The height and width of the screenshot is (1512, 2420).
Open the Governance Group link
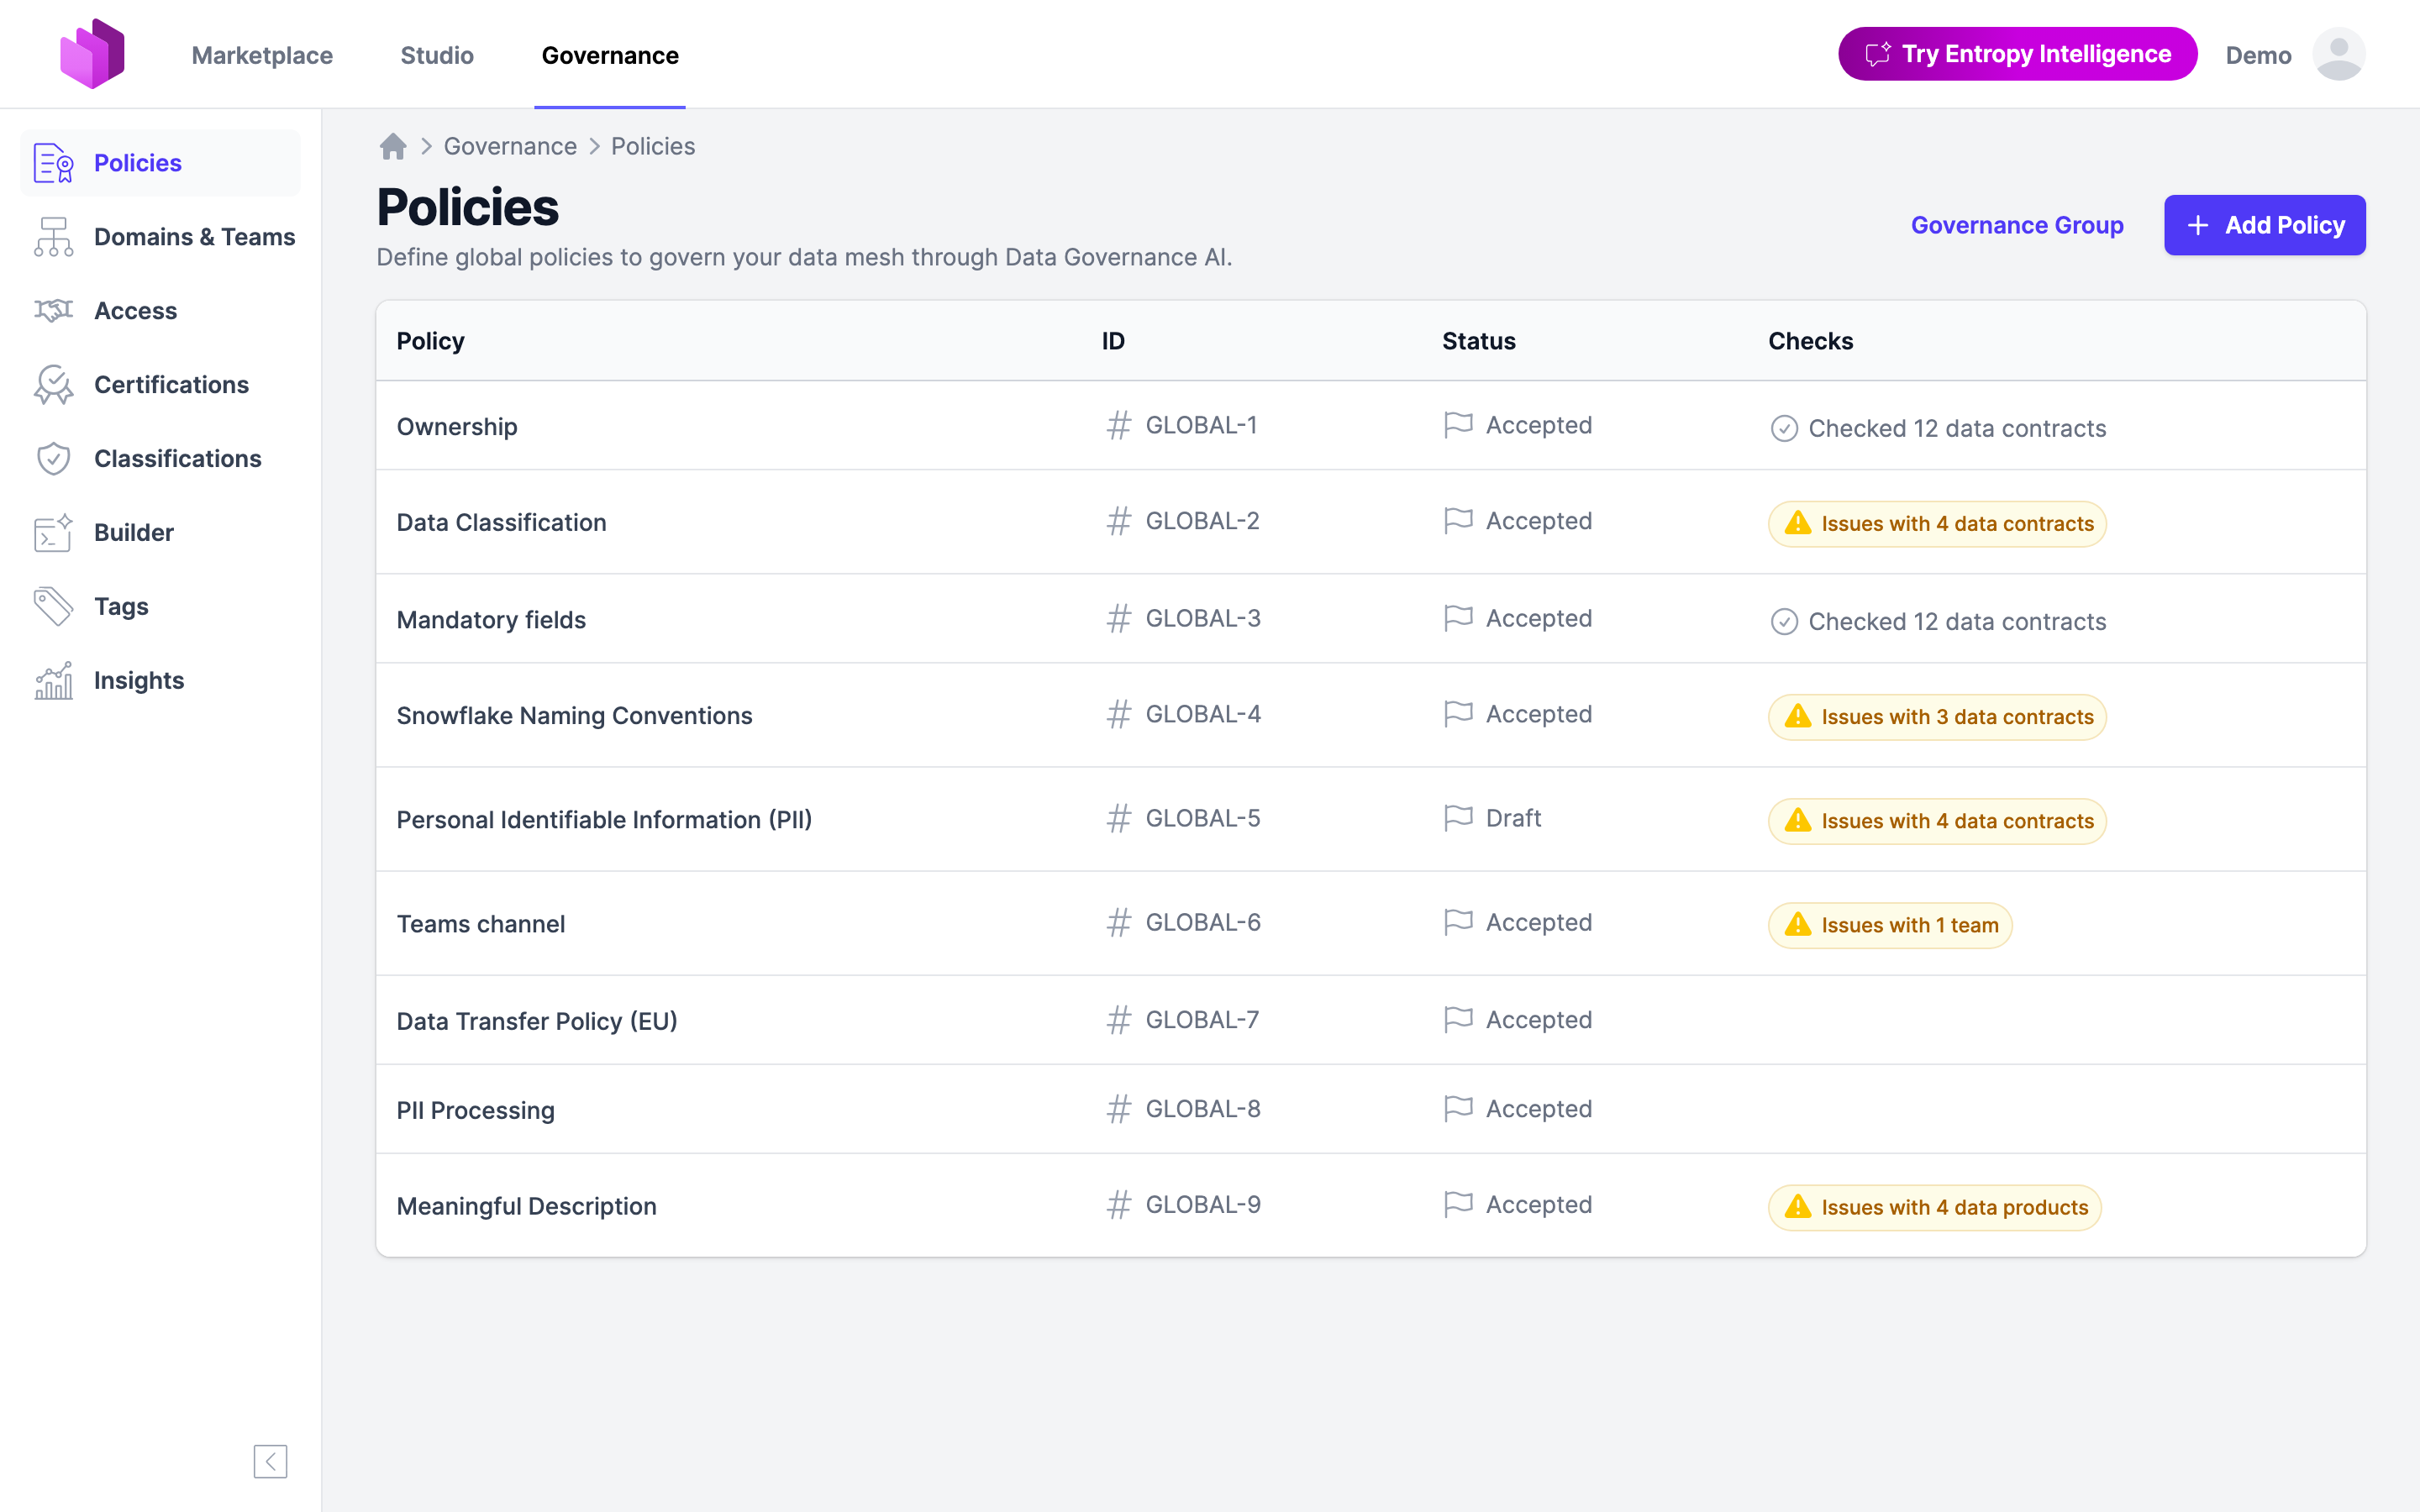point(2017,225)
